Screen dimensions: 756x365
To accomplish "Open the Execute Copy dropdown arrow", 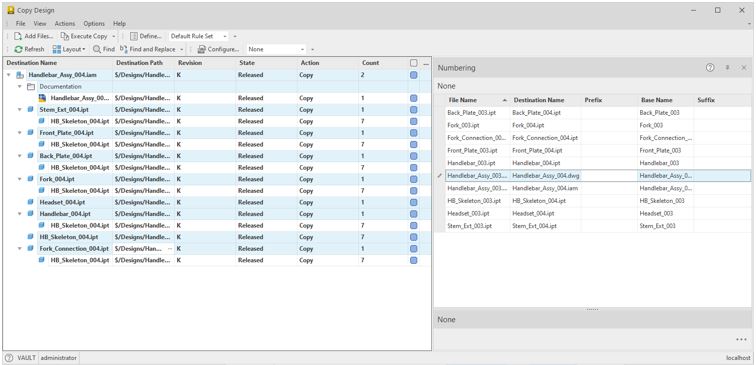I will pos(113,36).
